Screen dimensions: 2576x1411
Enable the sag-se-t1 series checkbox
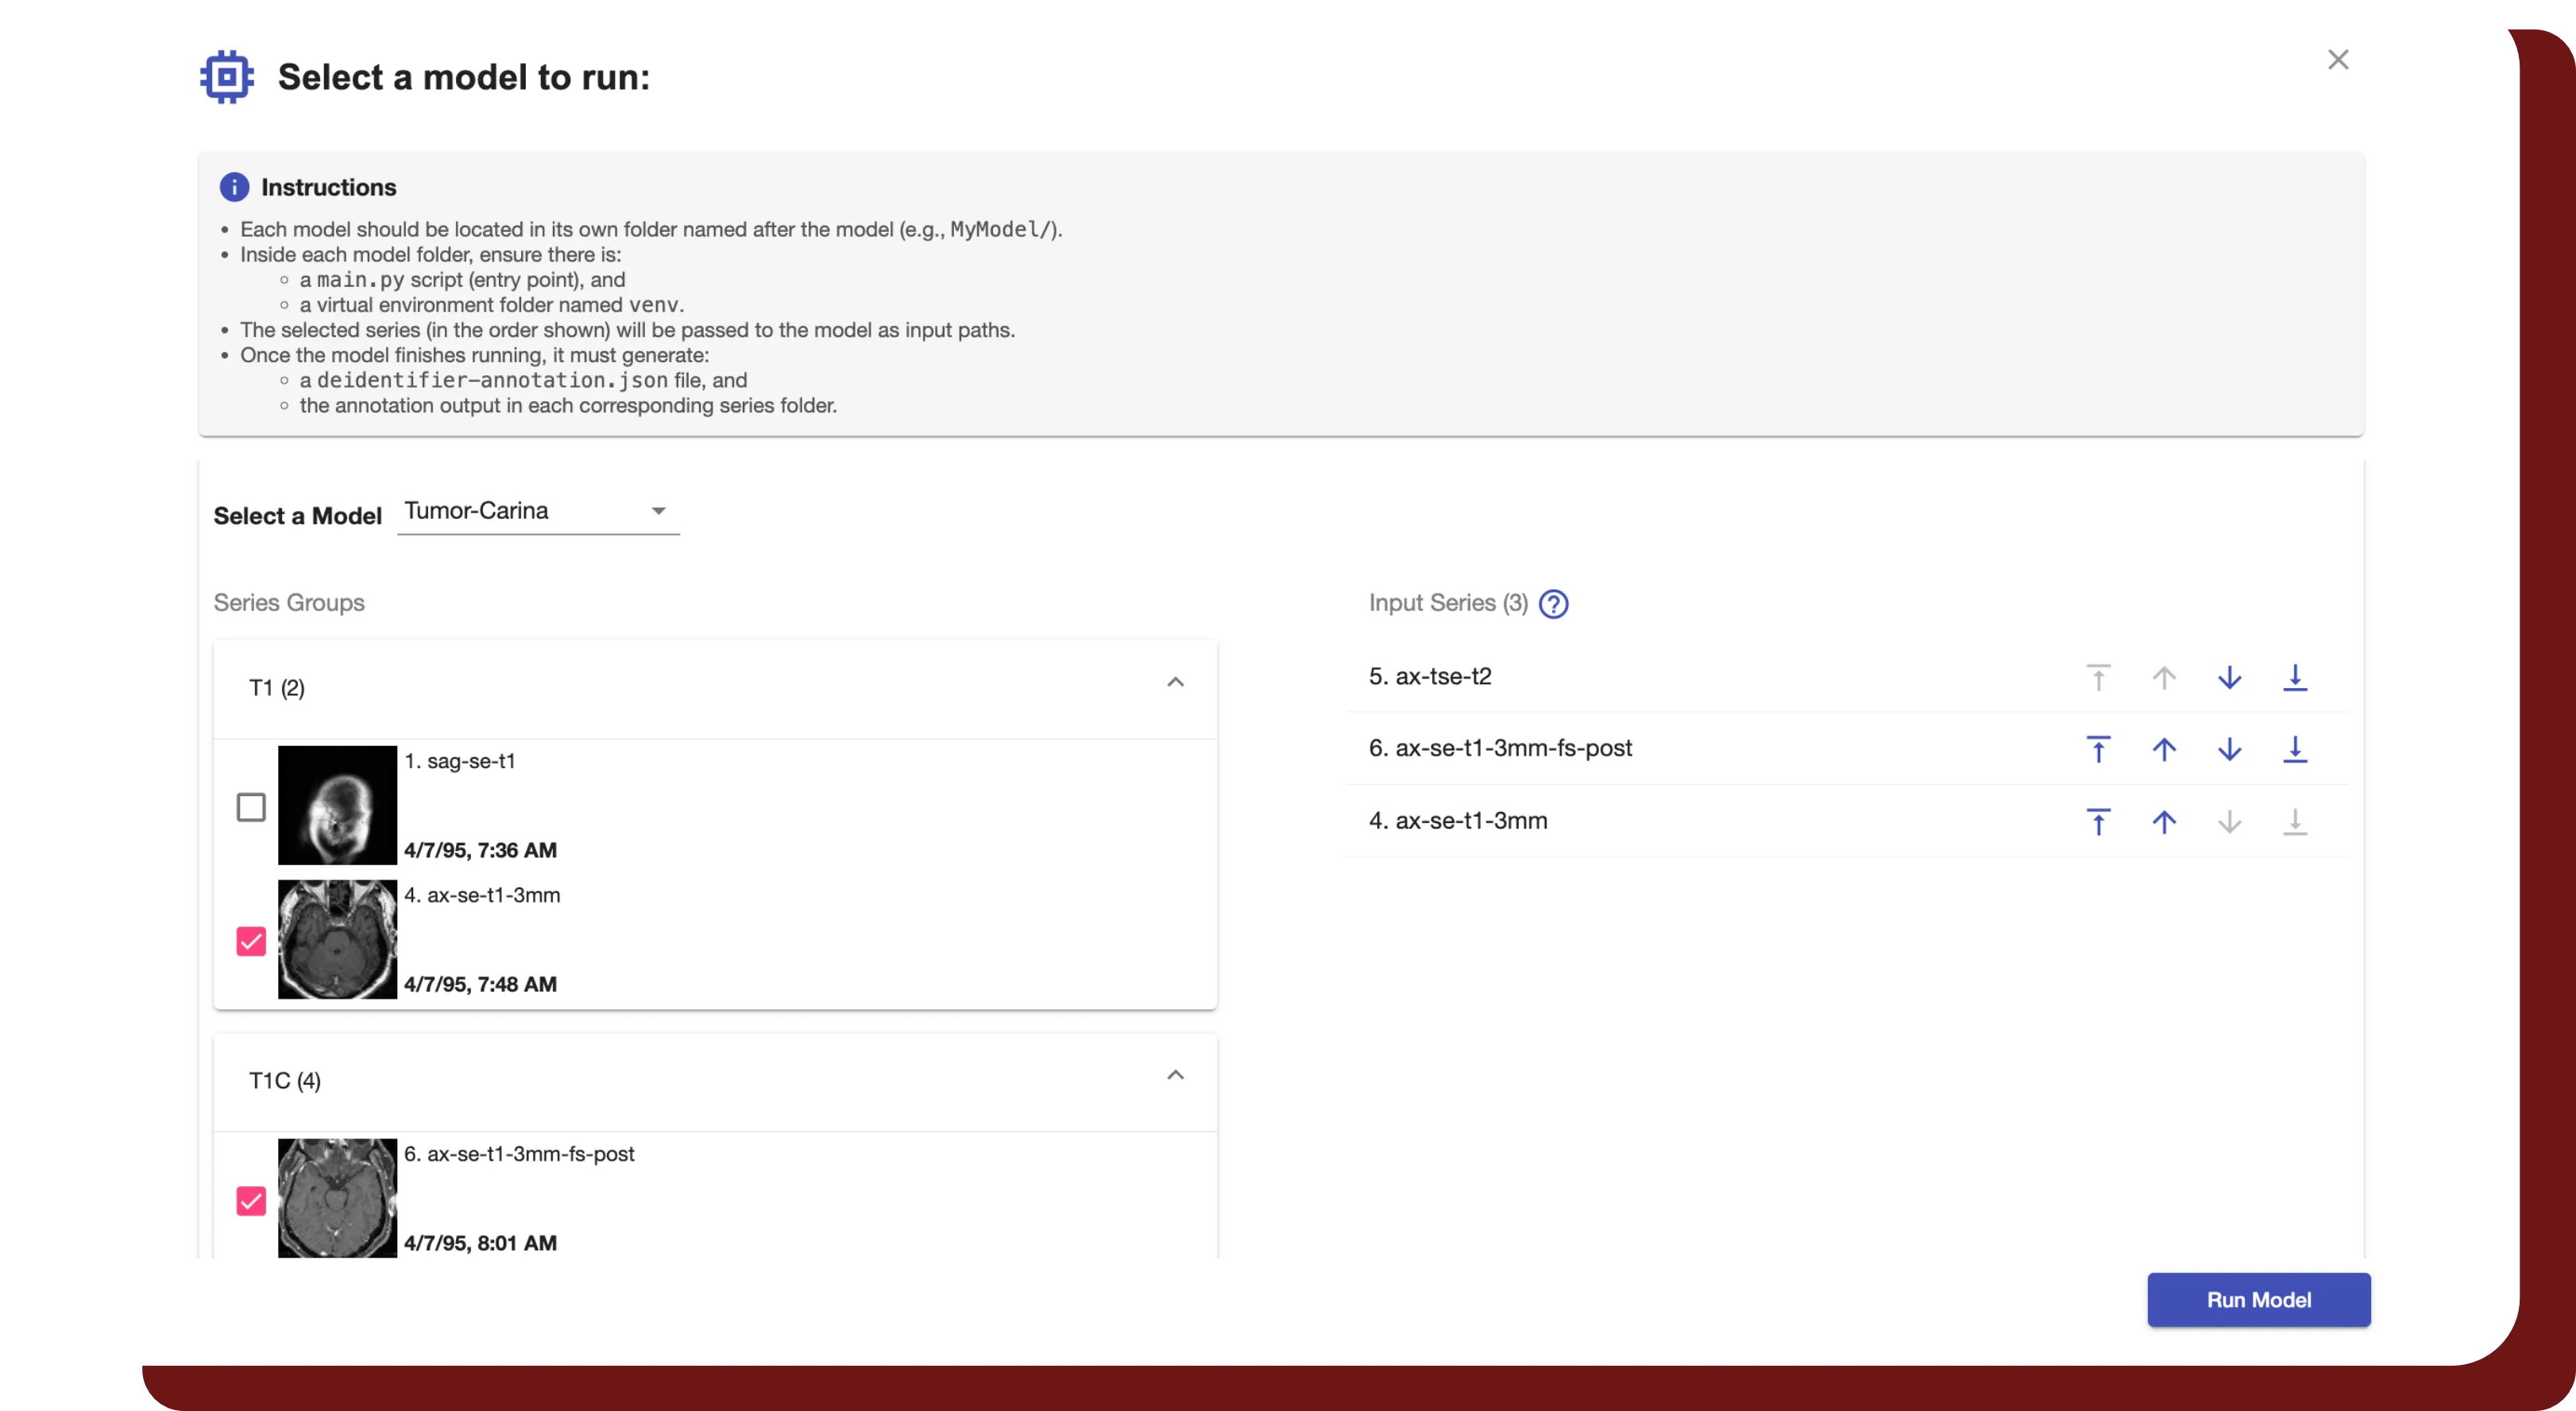[251, 806]
